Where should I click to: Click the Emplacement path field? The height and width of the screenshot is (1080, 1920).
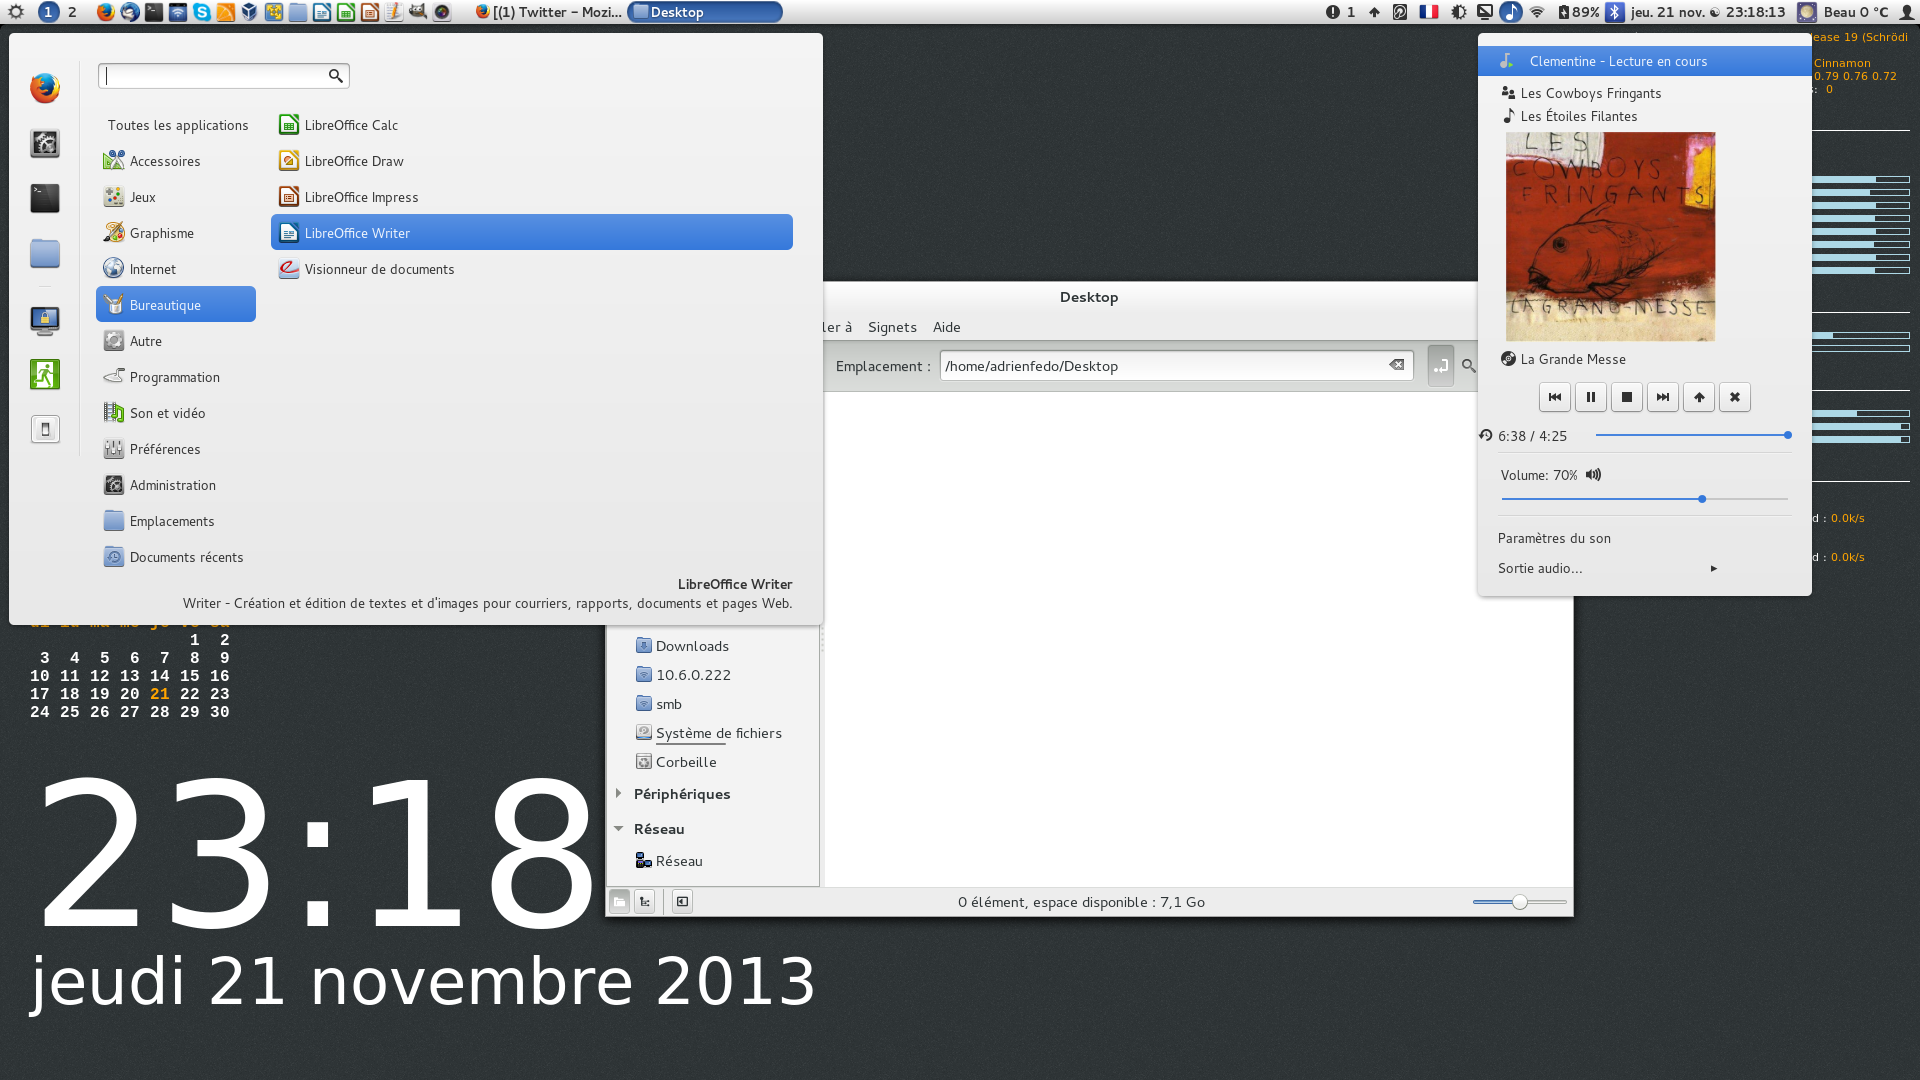[1176, 366]
